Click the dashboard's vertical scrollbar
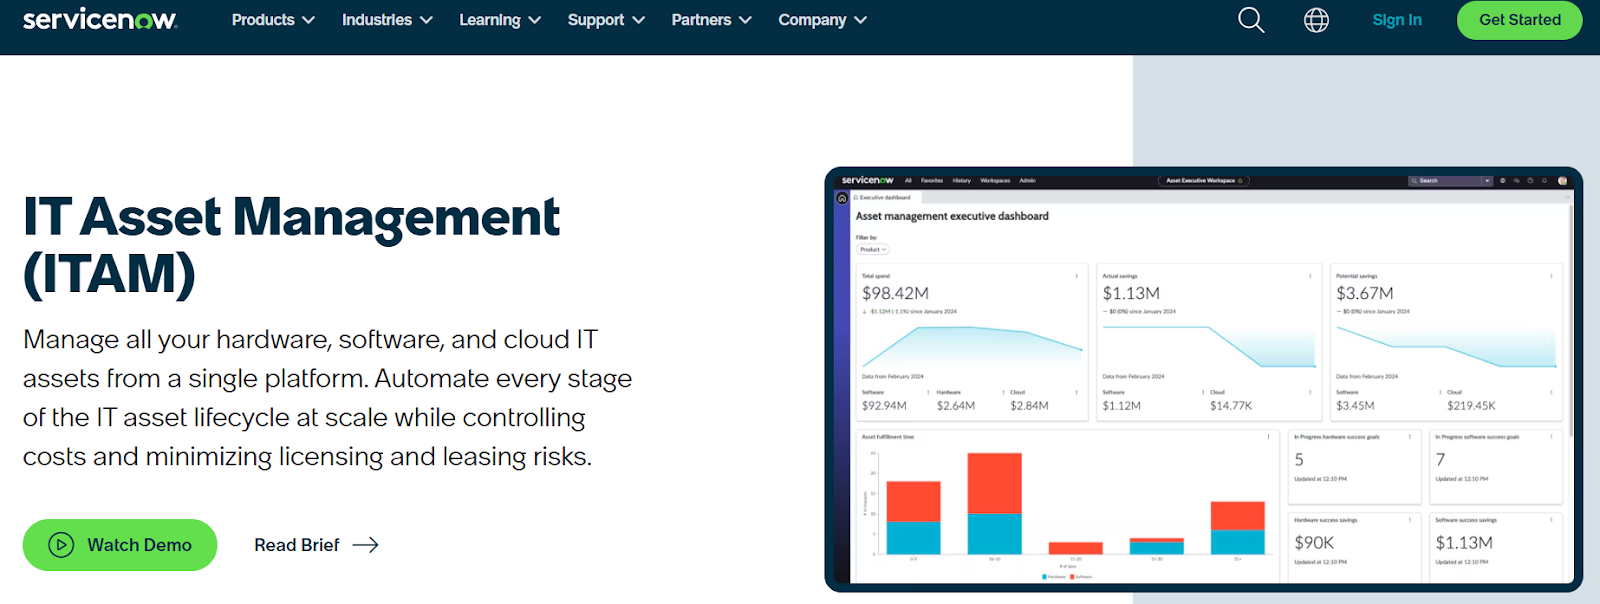This screenshot has width=1600, height=604. tap(1572, 320)
